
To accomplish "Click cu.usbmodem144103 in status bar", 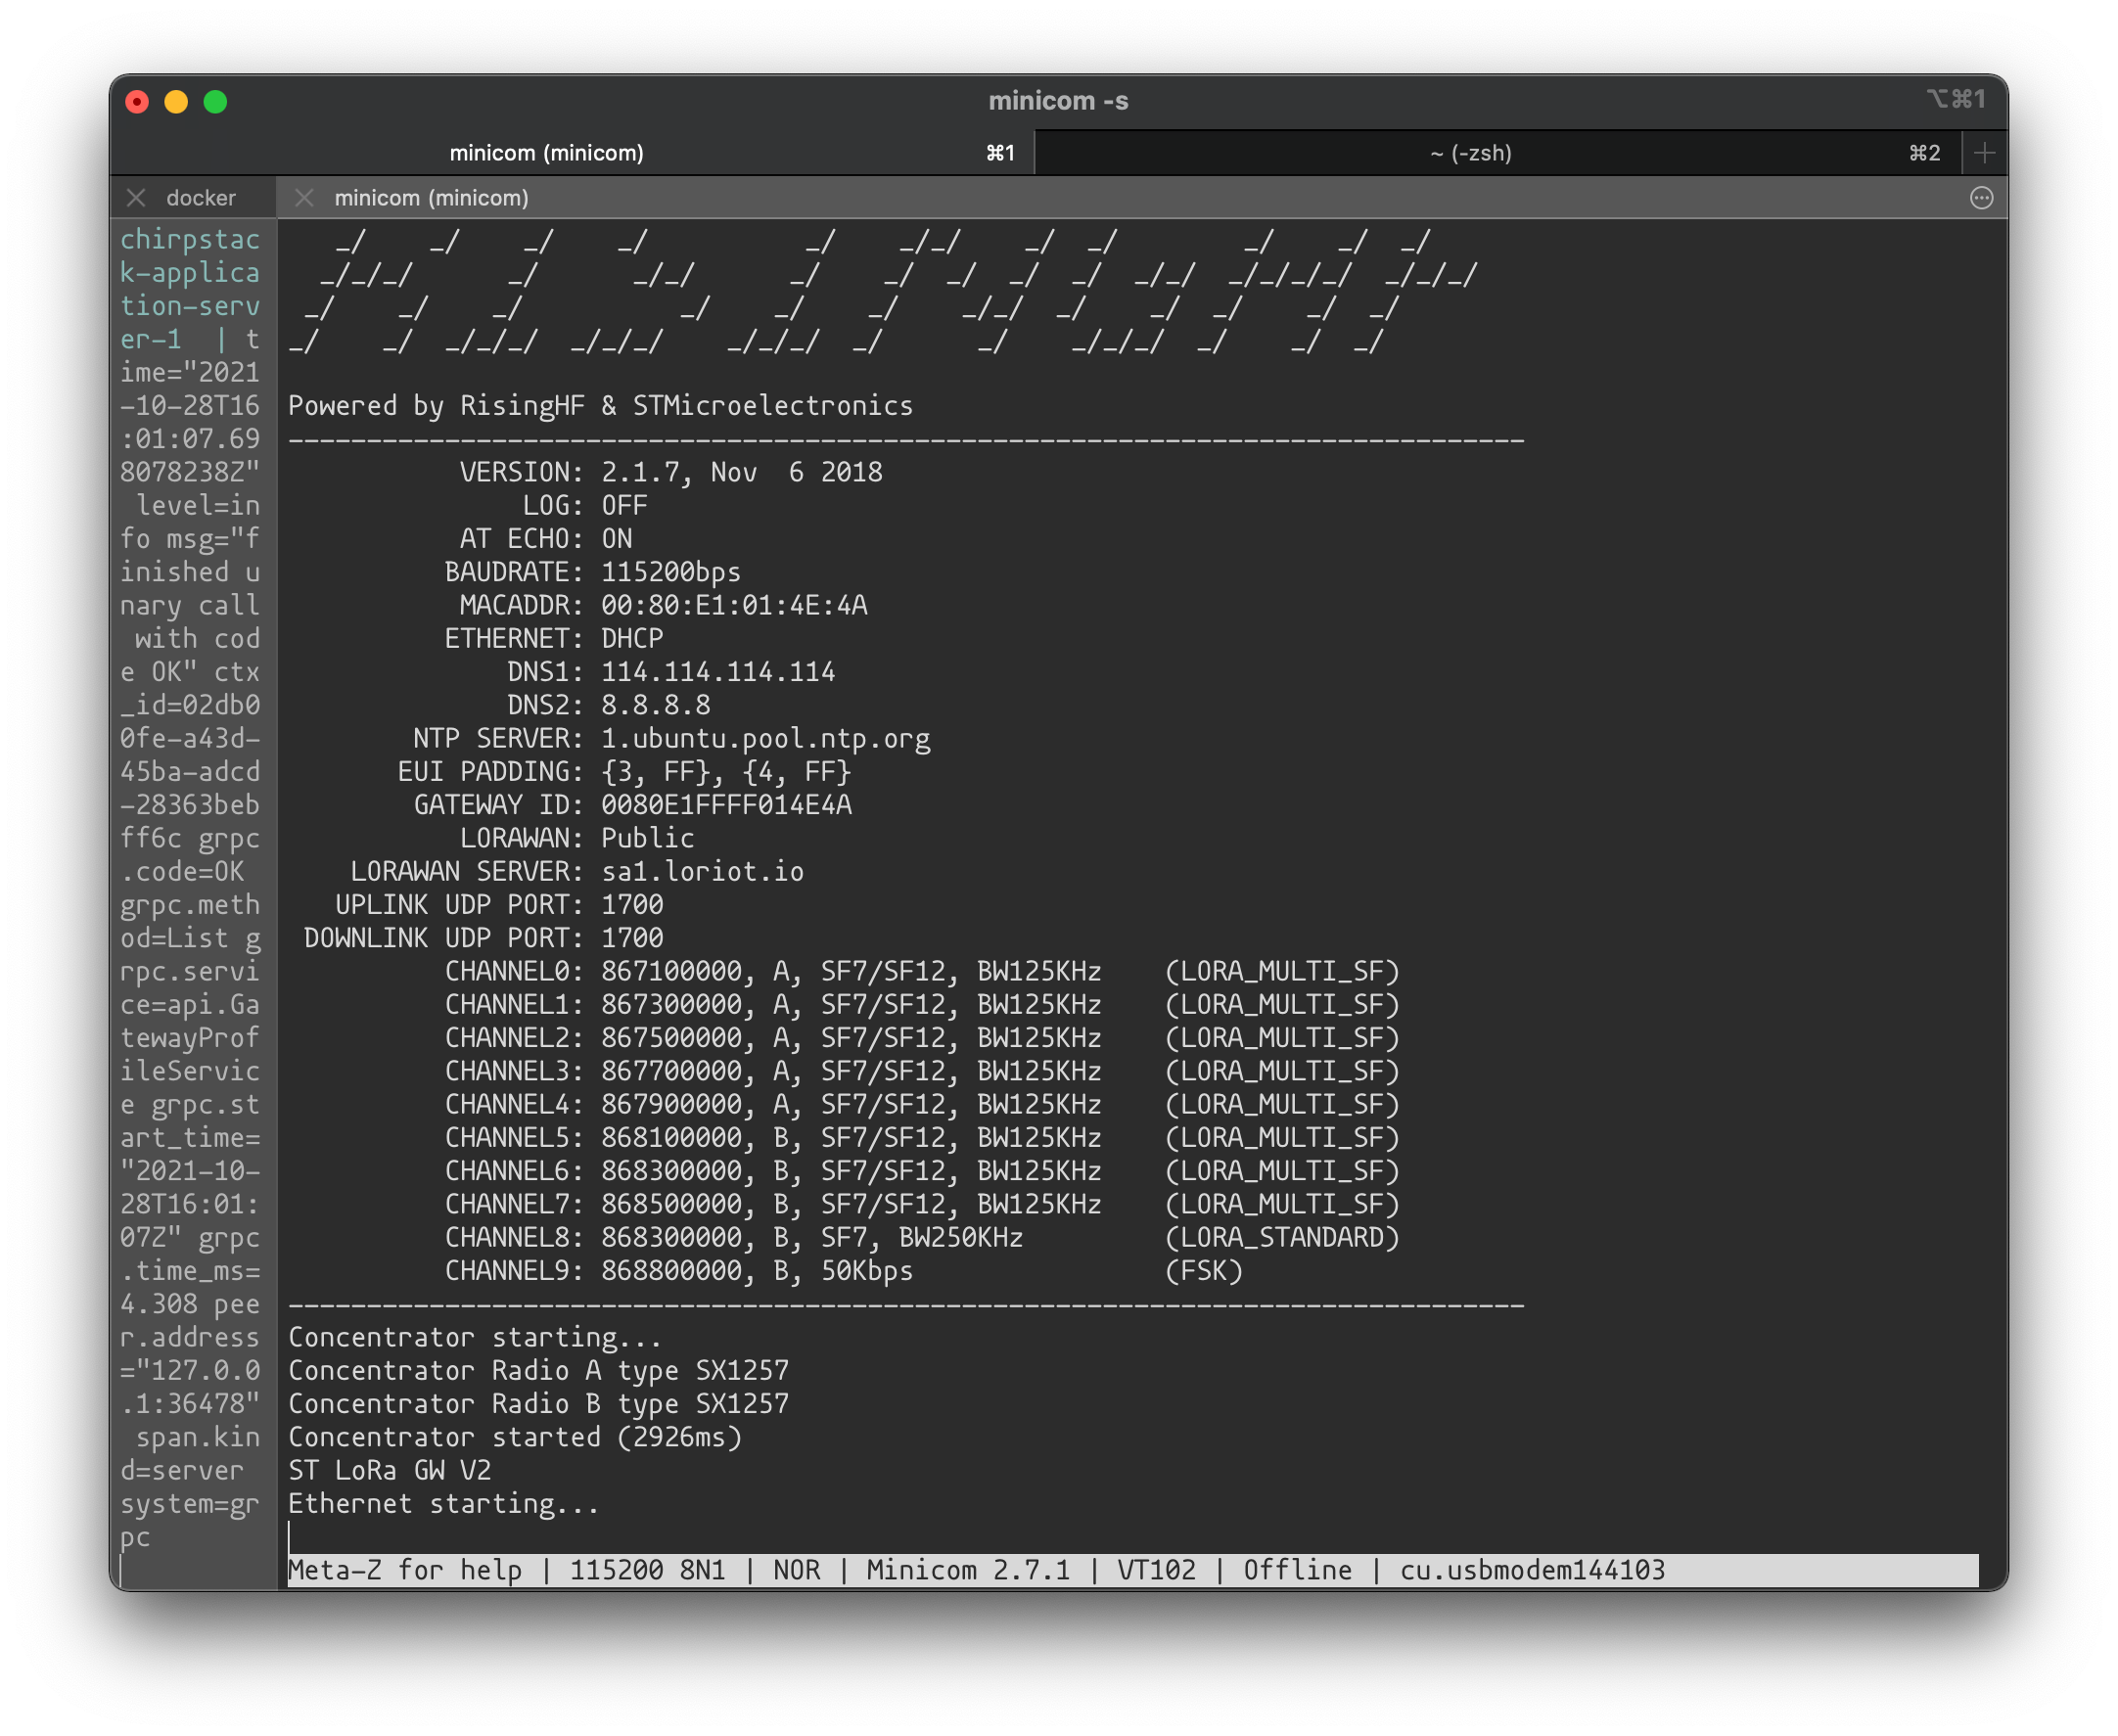I will click(x=1532, y=1570).
